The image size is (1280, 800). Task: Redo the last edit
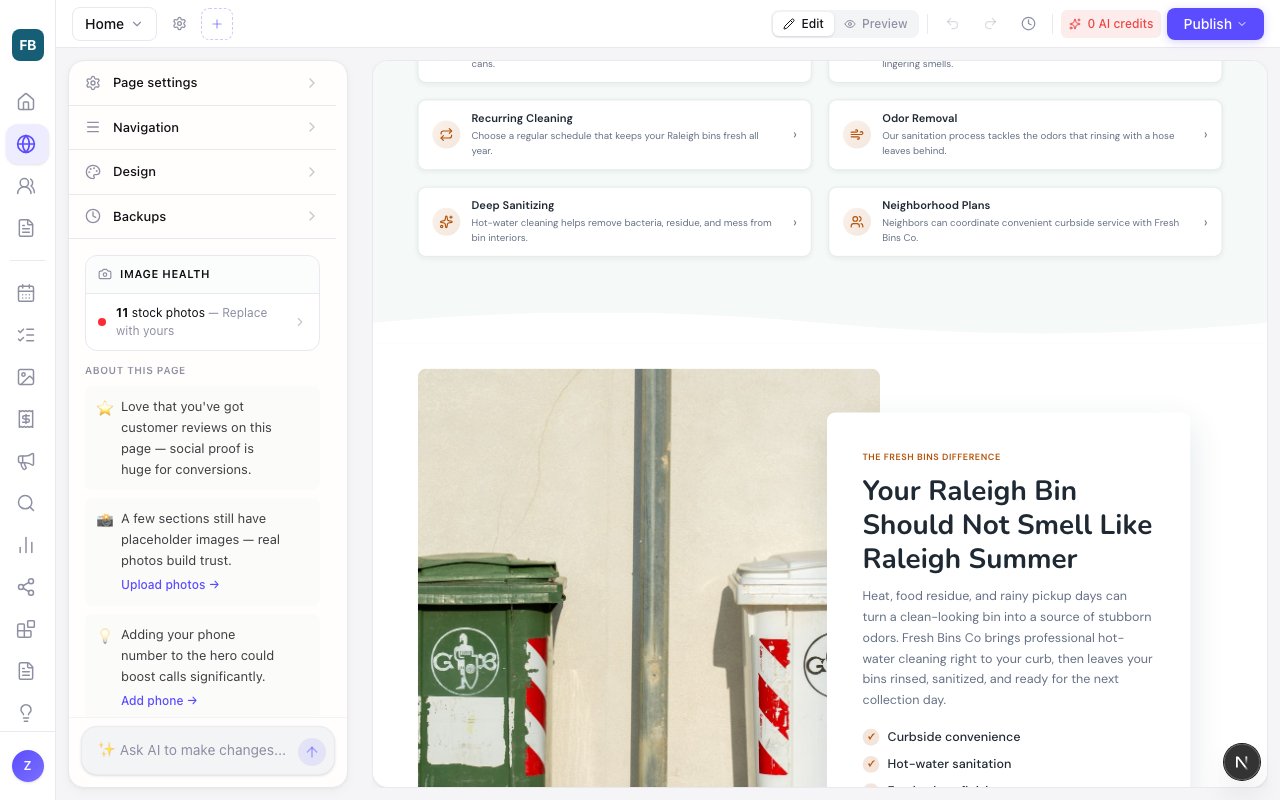(990, 24)
